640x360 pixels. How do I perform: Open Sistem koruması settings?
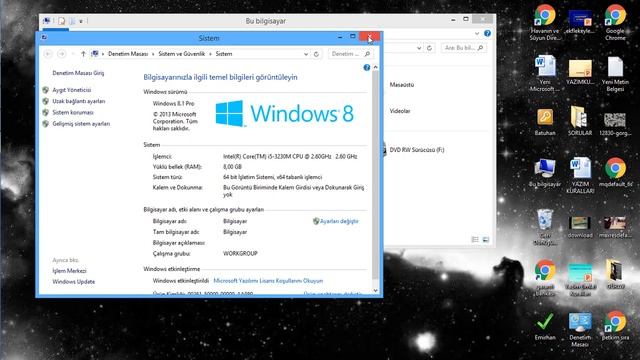coord(73,112)
